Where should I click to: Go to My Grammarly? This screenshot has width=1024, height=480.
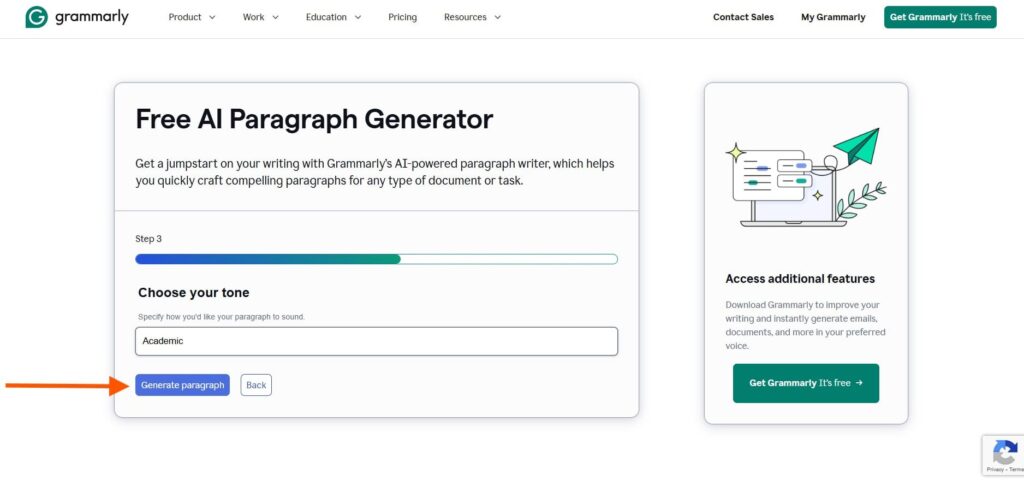(833, 17)
